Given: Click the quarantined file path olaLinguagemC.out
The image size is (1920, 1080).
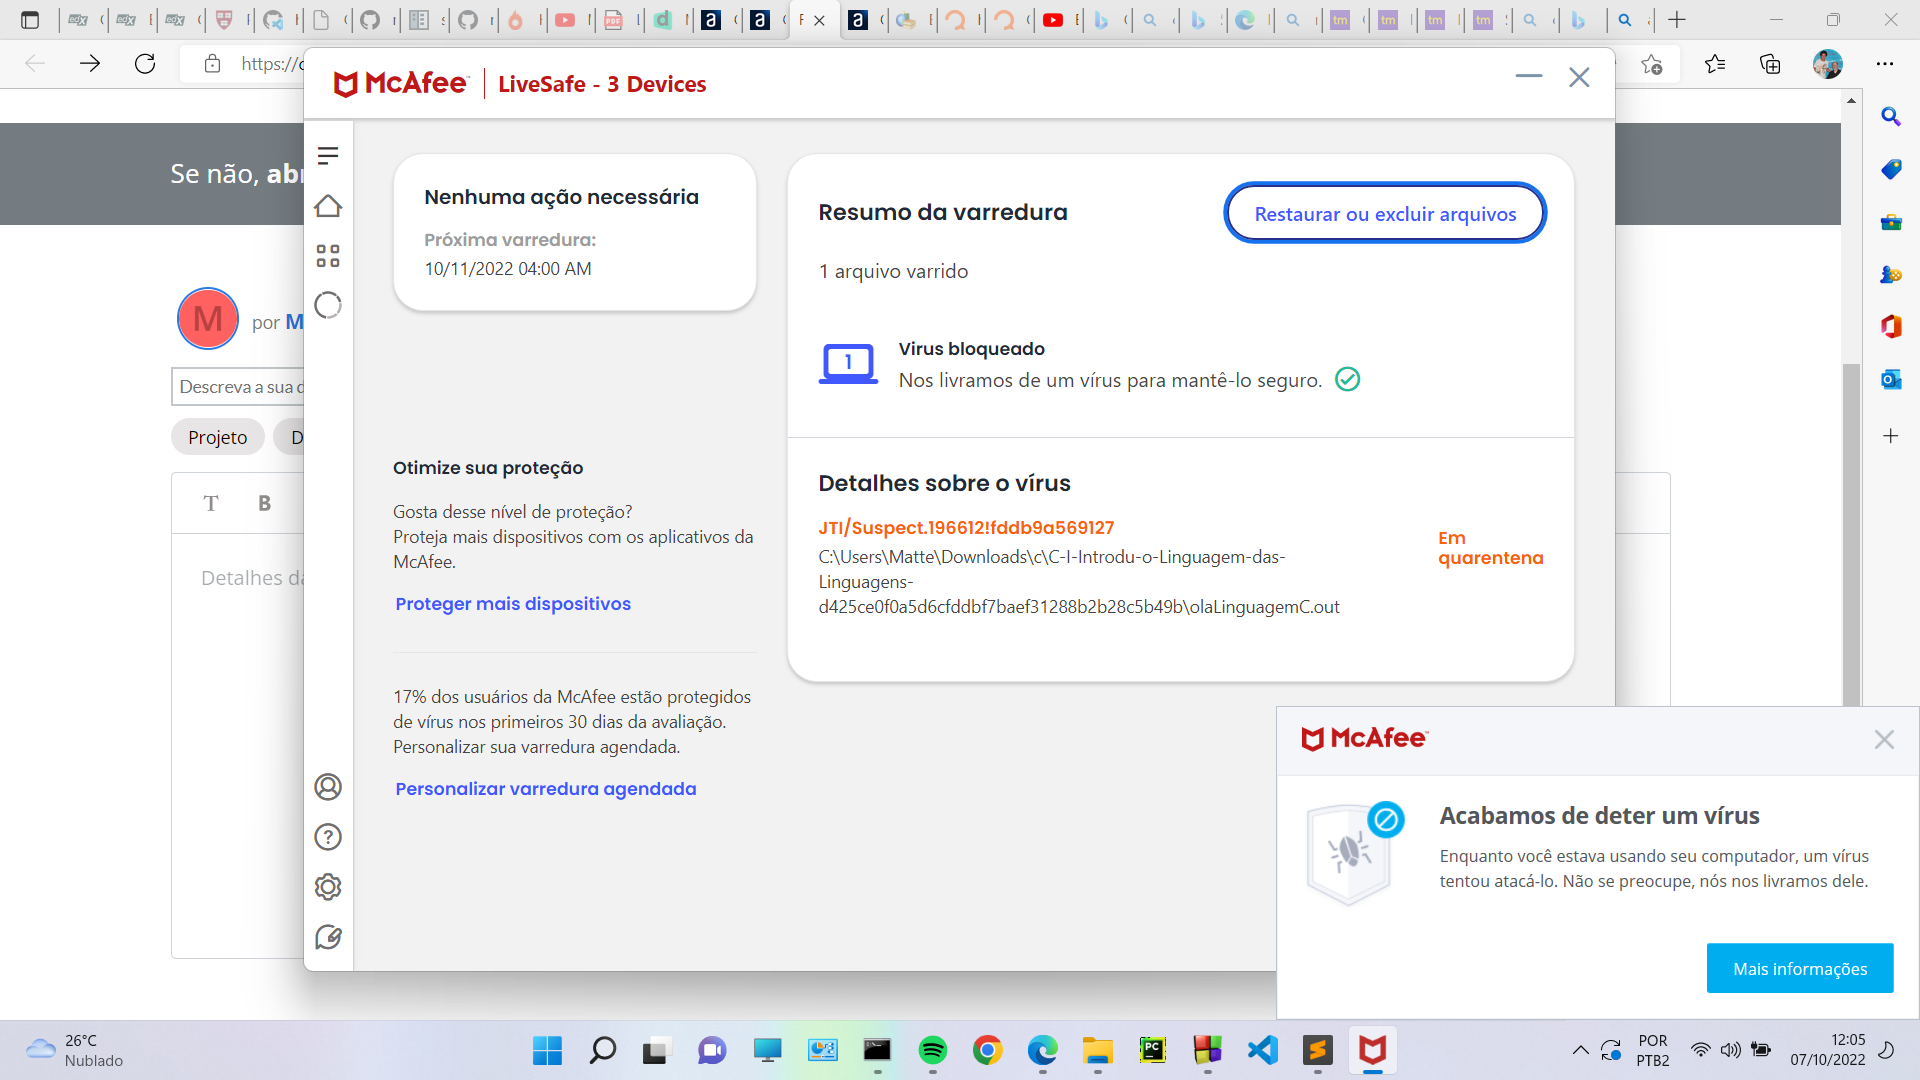Looking at the screenshot, I should coord(1079,582).
